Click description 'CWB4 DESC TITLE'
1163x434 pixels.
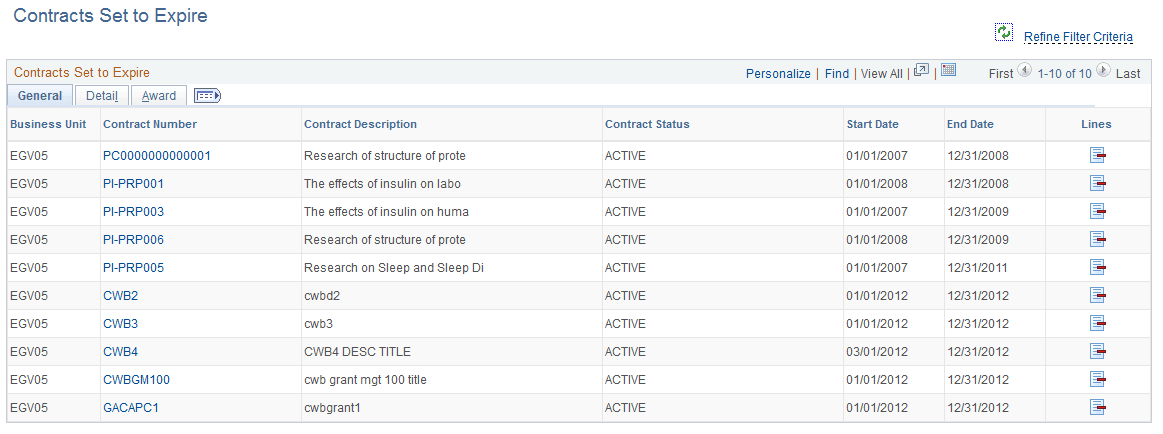[x=358, y=352]
